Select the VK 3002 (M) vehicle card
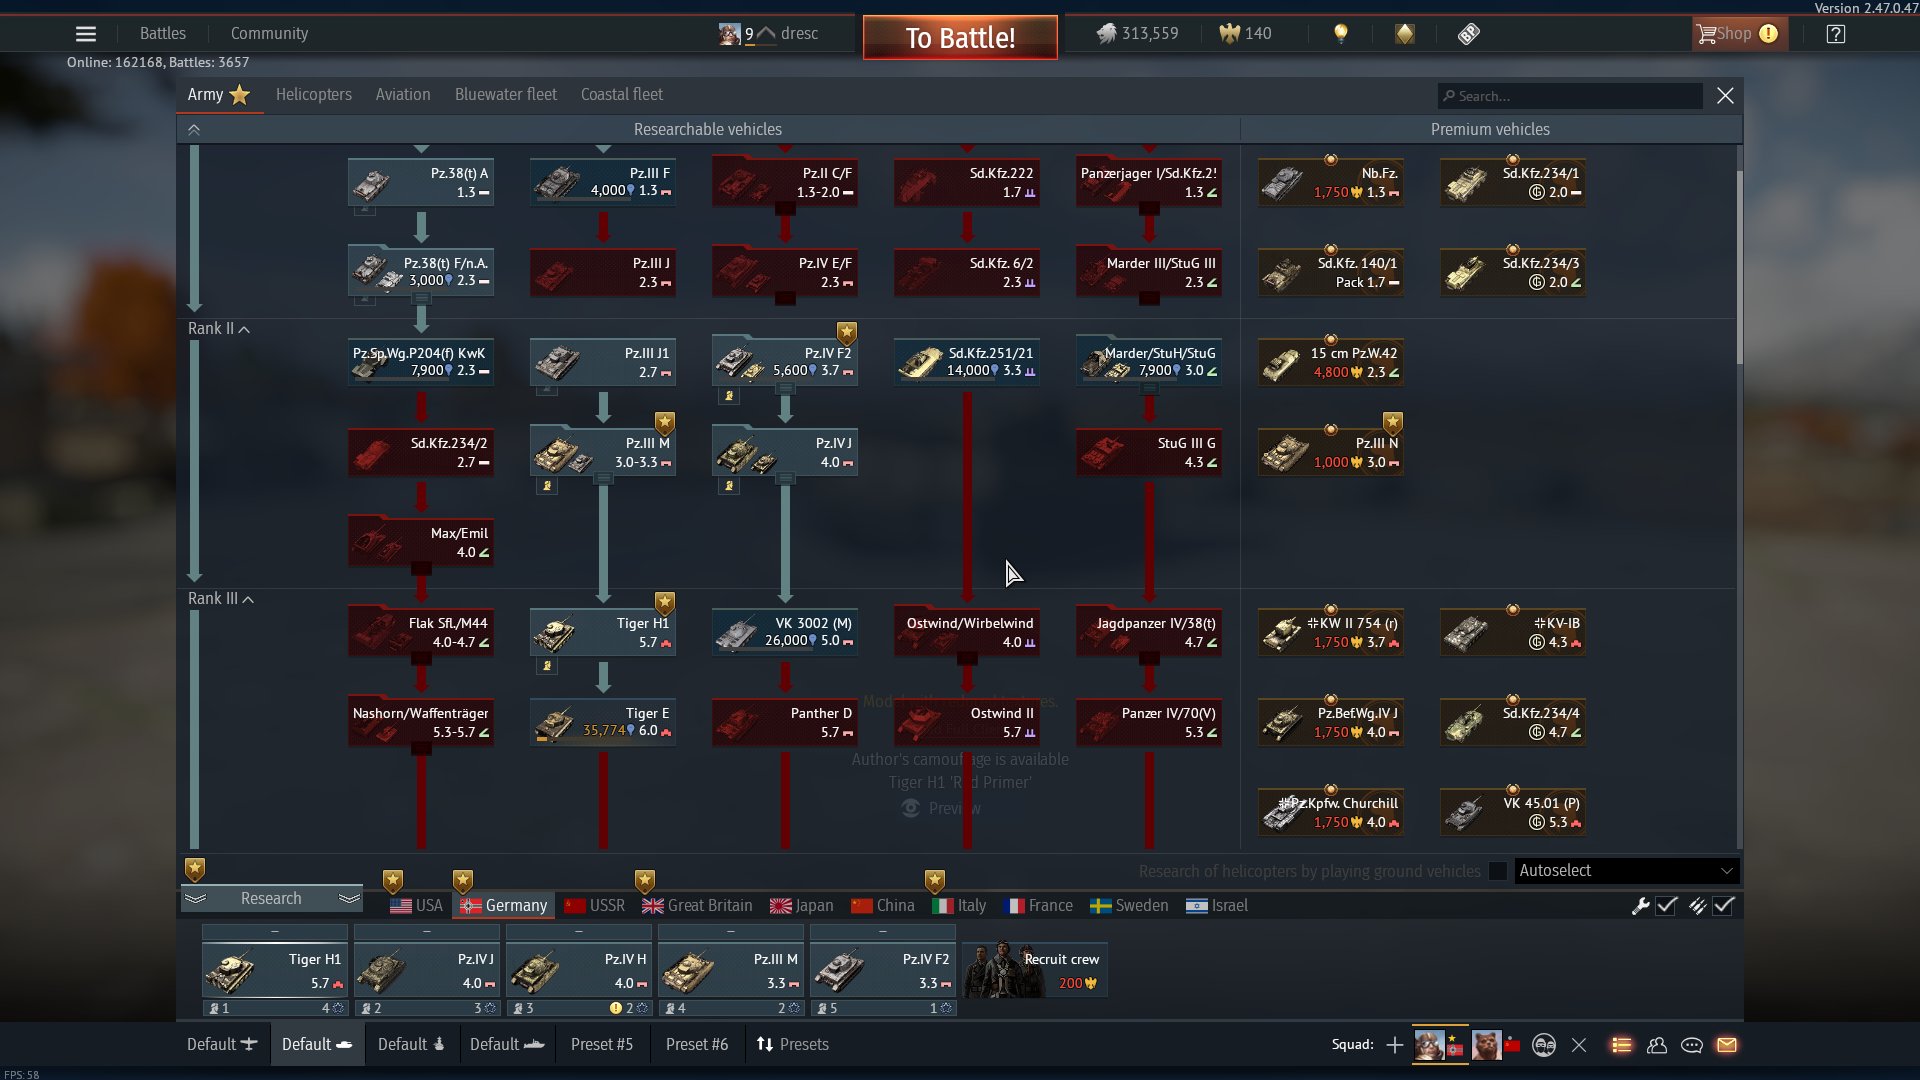 (785, 632)
